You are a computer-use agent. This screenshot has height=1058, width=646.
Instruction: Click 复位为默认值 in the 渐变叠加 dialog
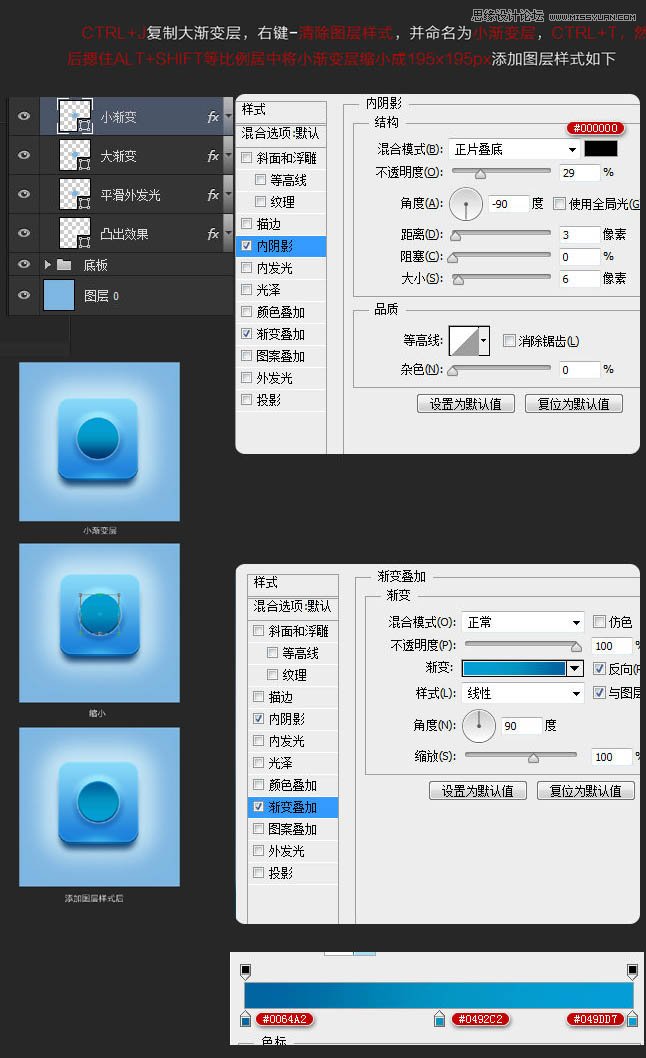[586, 791]
